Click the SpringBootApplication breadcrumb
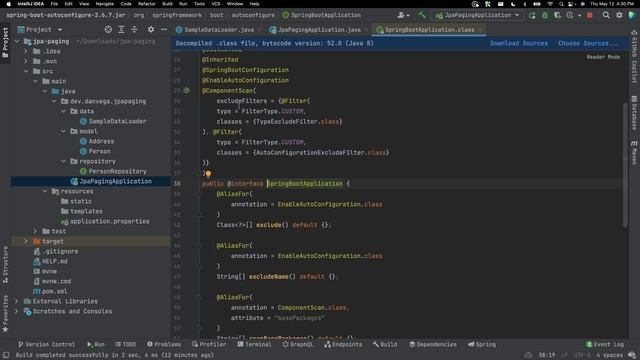The width and height of the screenshot is (640, 360). (x=322, y=15)
